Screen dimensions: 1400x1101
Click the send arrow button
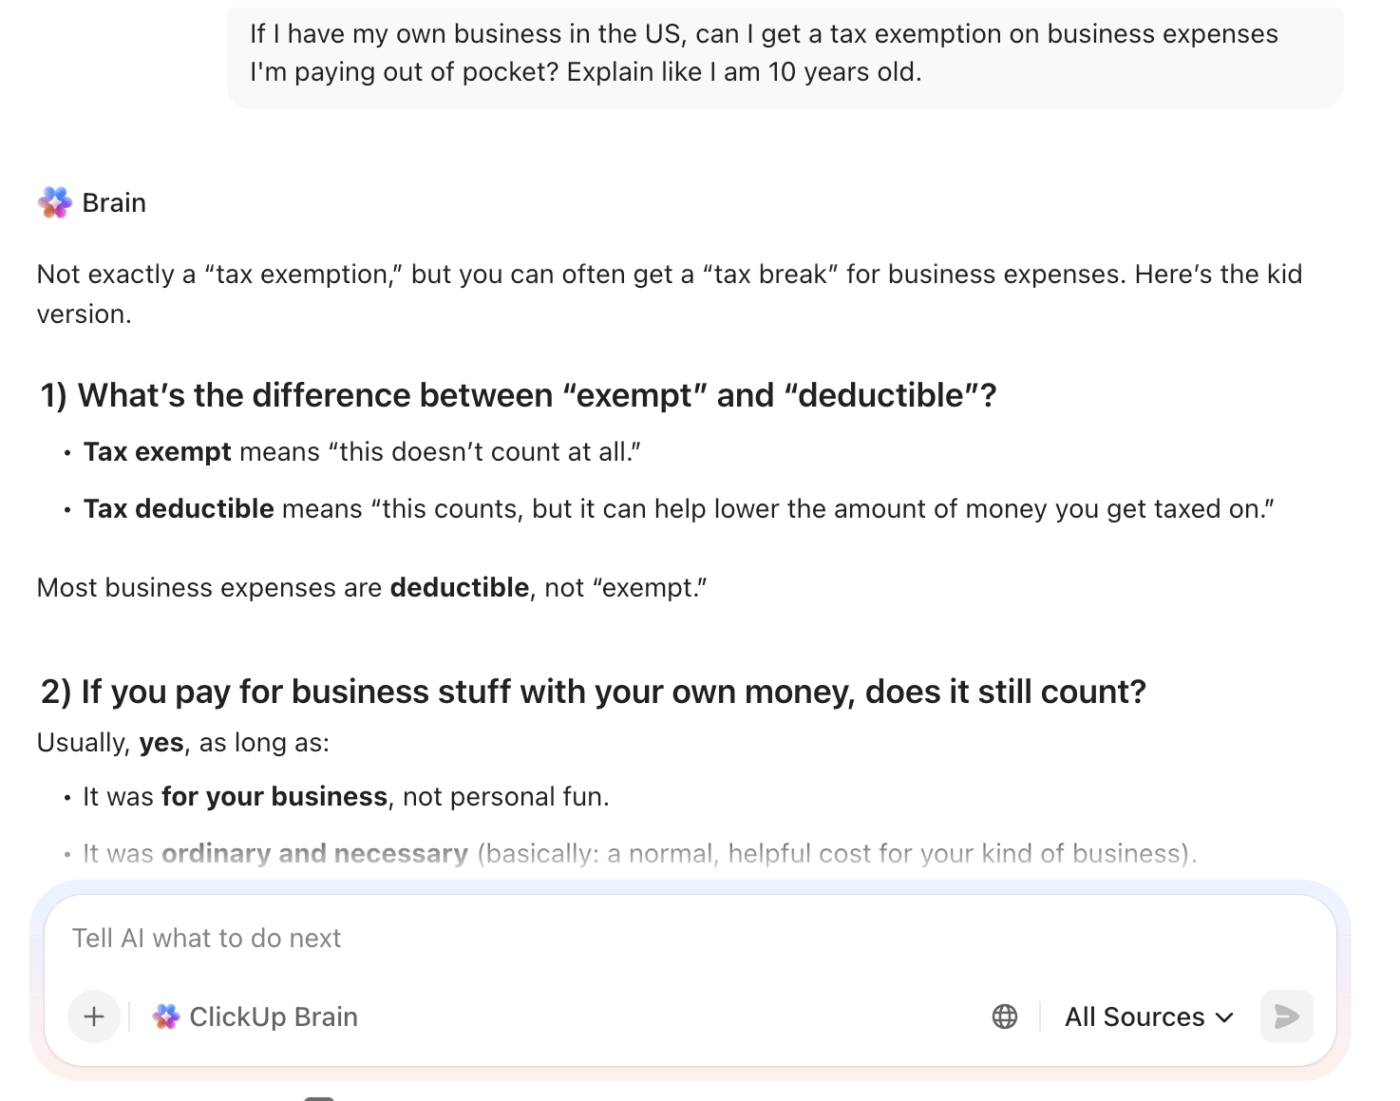1286,1017
